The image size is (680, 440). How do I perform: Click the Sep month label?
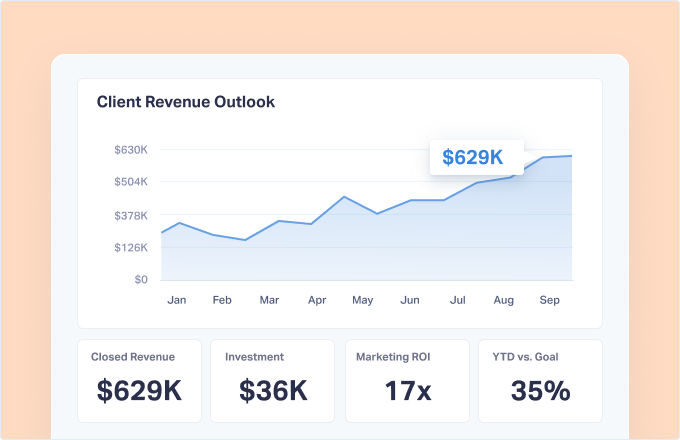pos(549,300)
